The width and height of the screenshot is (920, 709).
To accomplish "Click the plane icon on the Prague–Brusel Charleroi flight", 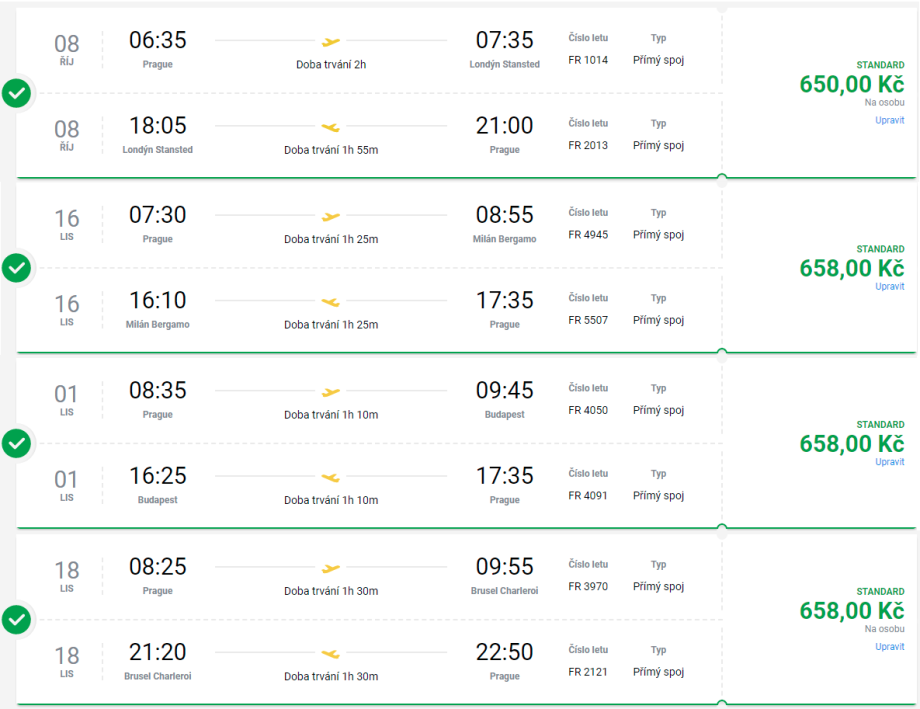I will pyautogui.click(x=331, y=568).
